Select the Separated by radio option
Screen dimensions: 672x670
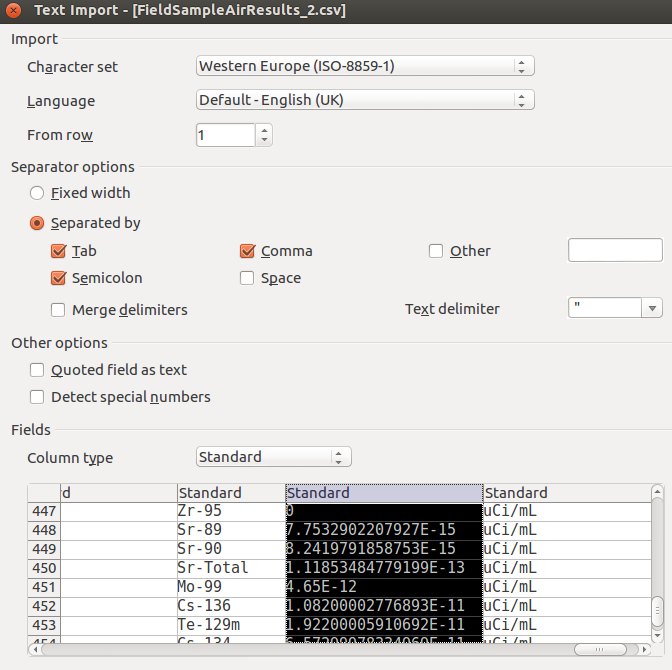(38, 223)
